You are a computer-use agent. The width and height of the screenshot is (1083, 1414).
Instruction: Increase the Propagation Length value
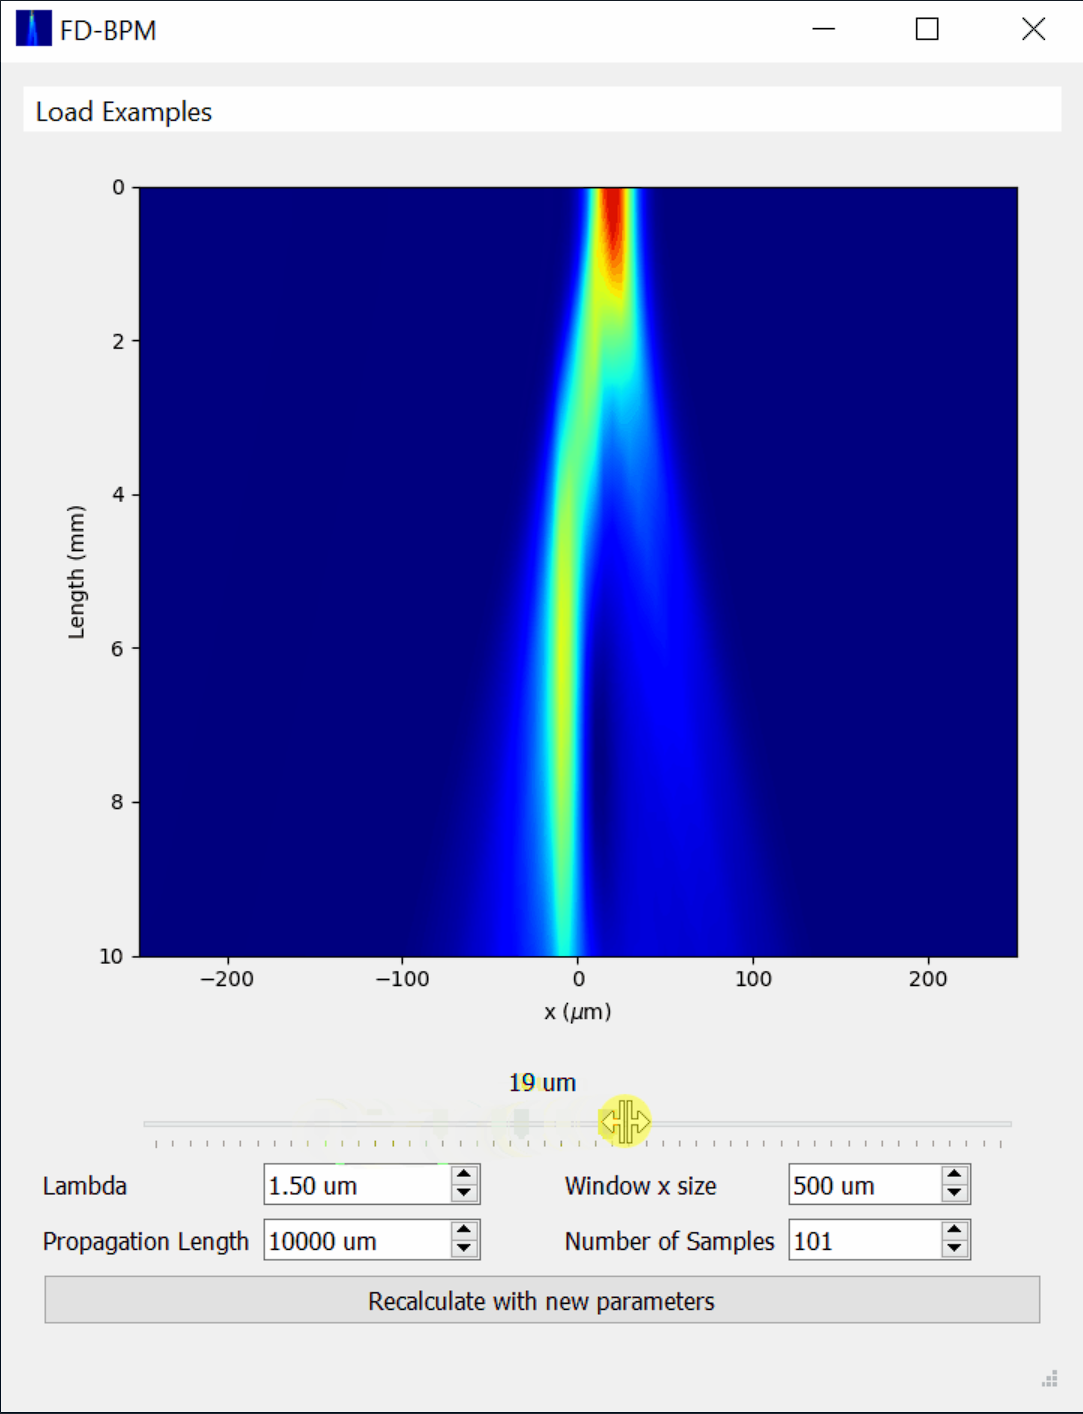pos(462,1232)
